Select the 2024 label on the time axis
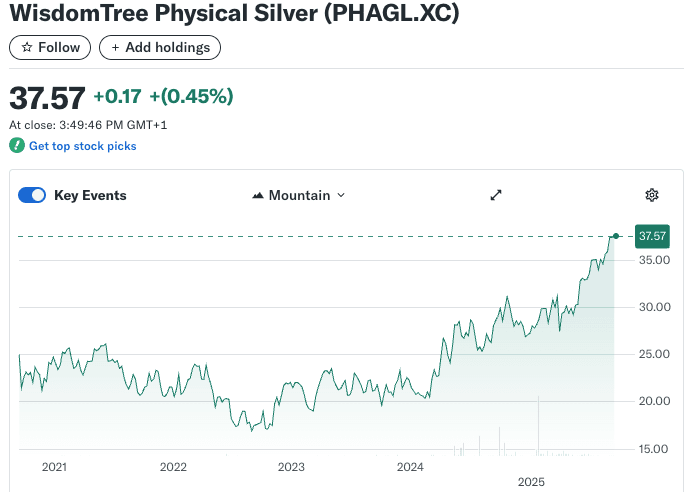This screenshot has height=492, width=686. (x=410, y=467)
